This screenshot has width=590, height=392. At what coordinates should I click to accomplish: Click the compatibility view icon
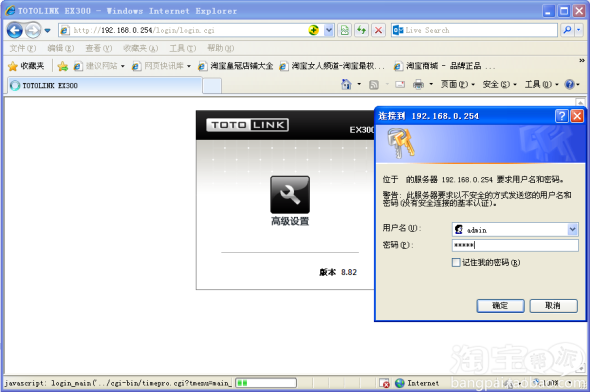pos(345,30)
